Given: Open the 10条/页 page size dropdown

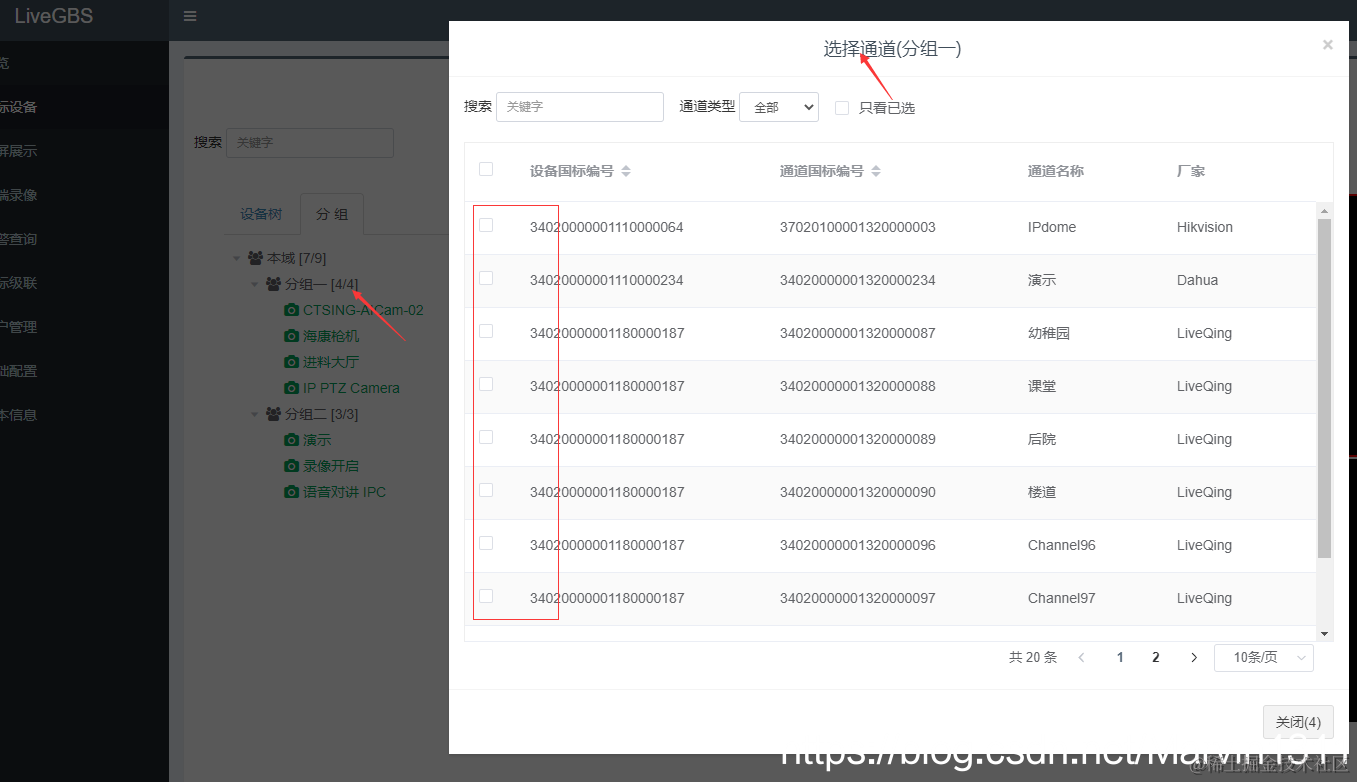Looking at the screenshot, I should click(1264, 657).
